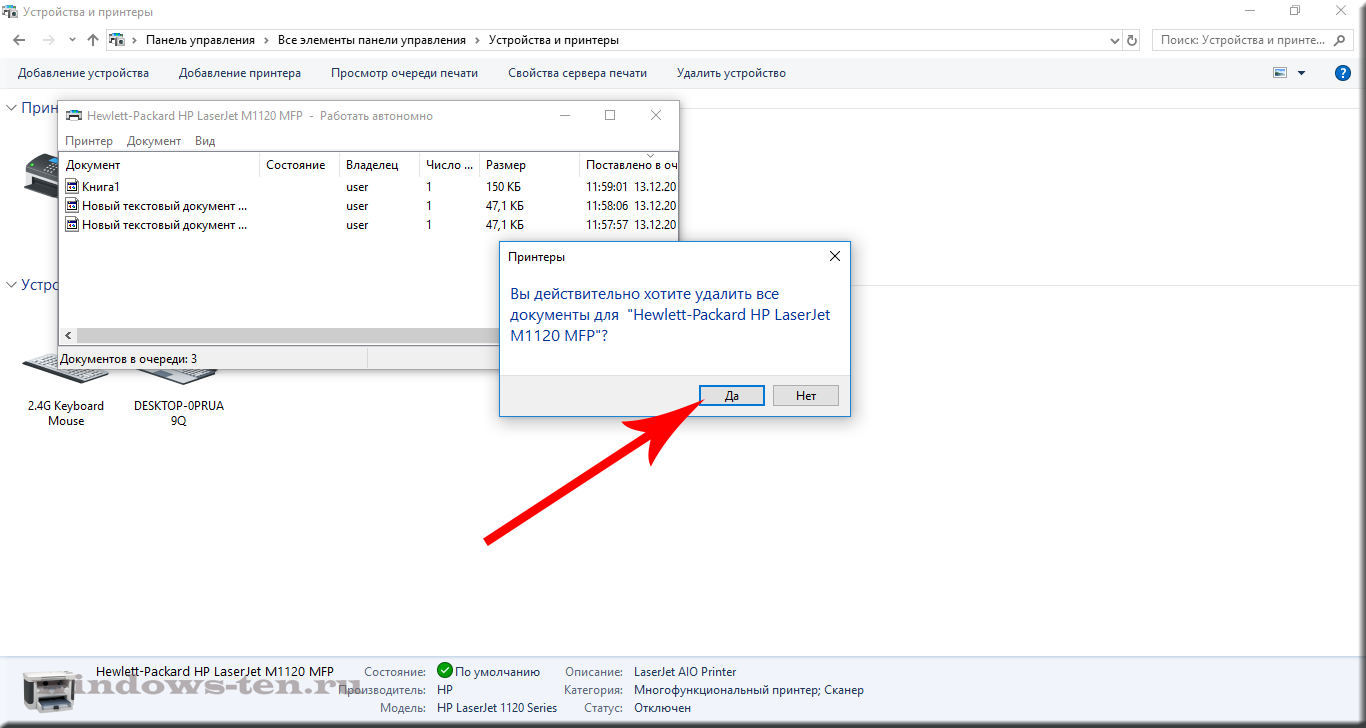Open the blue Help question mark icon

(1343, 73)
